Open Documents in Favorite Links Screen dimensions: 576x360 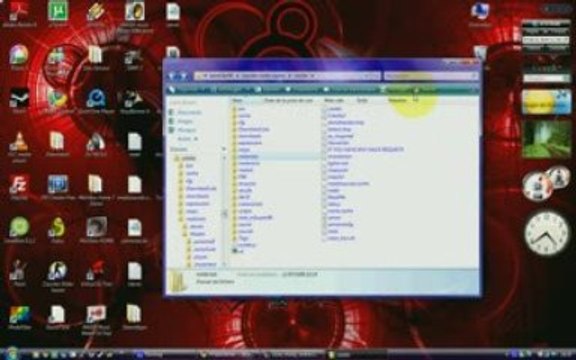point(186,112)
